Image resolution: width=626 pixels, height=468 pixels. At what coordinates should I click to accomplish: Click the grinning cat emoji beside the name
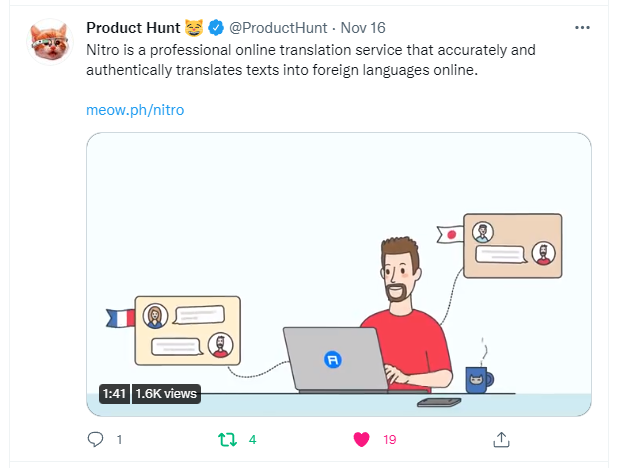point(194,28)
